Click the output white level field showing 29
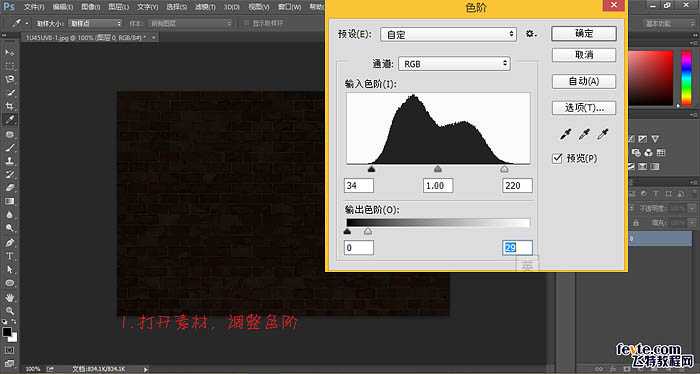The height and width of the screenshot is (374, 700). point(517,248)
